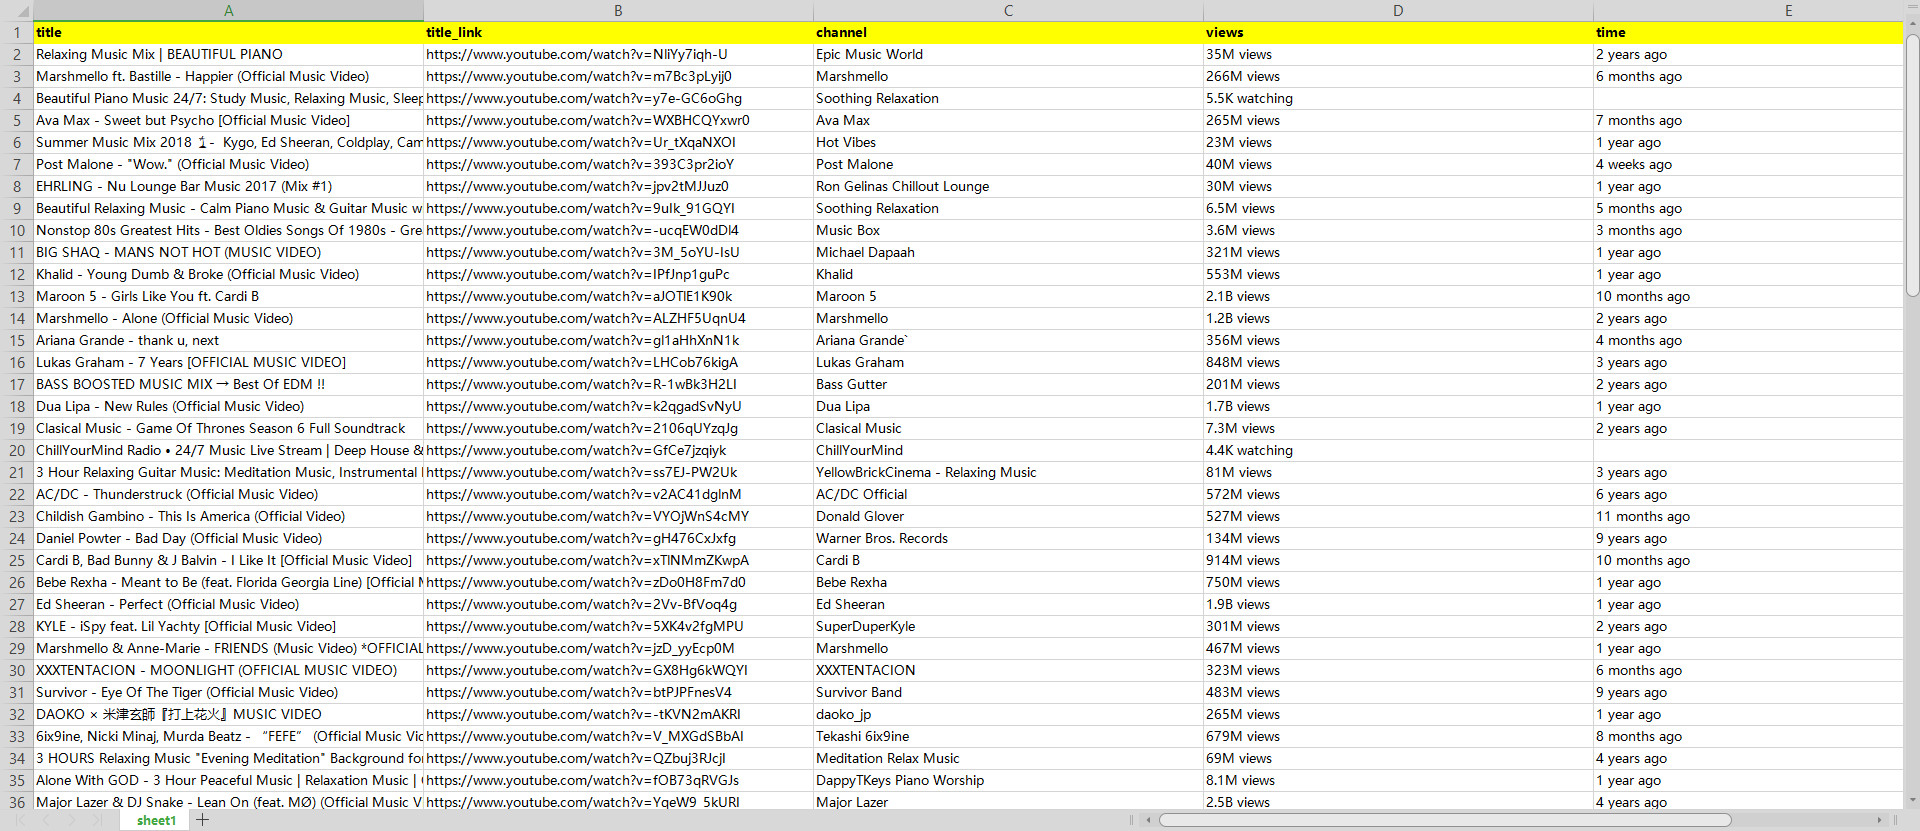1920x831 pixels.
Task: Select the 'Relaxing Music Mix | BEAUTIFUL PIANO' cell
Action: pyautogui.click(x=228, y=54)
